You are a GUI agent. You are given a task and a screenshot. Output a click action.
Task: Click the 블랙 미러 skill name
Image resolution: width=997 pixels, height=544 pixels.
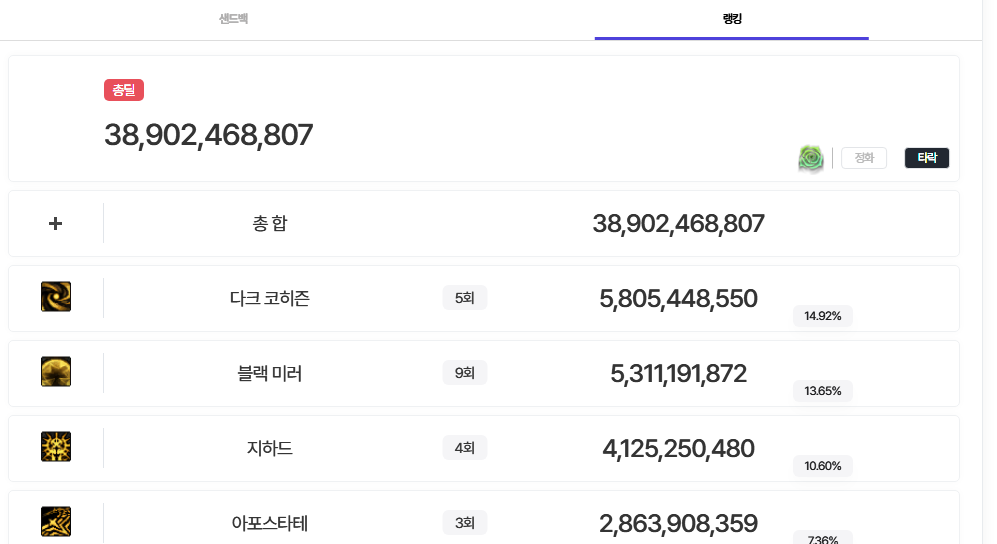[270, 373]
